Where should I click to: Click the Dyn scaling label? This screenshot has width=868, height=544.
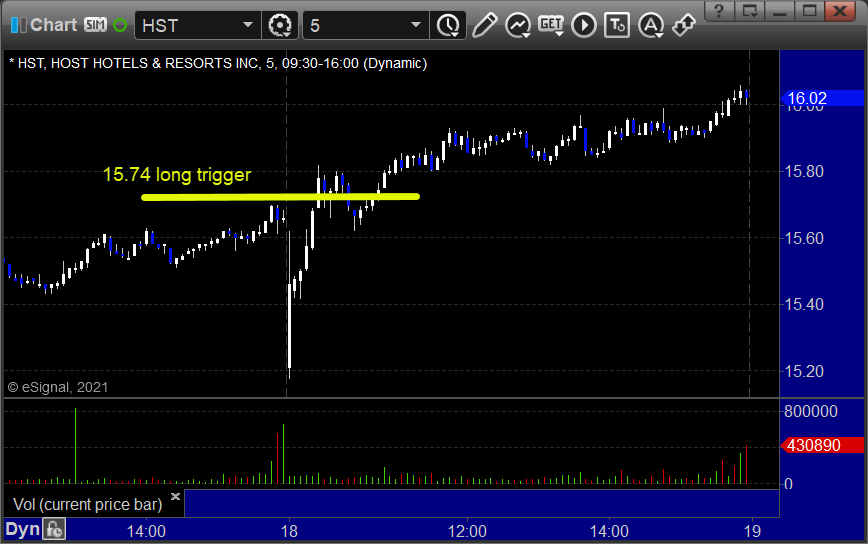23,530
